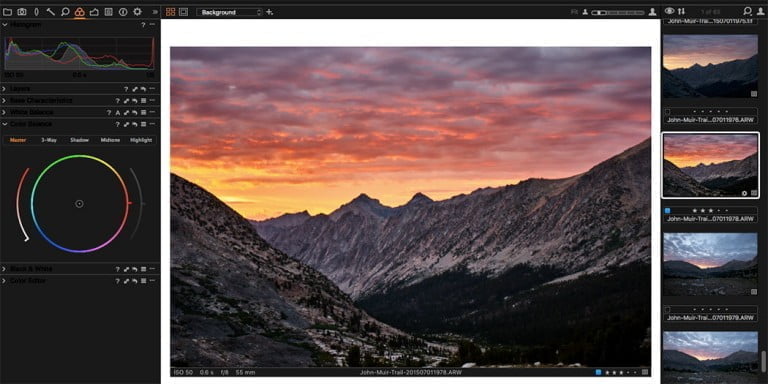Click ISO 50 value in viewer bar

[183, 373]
